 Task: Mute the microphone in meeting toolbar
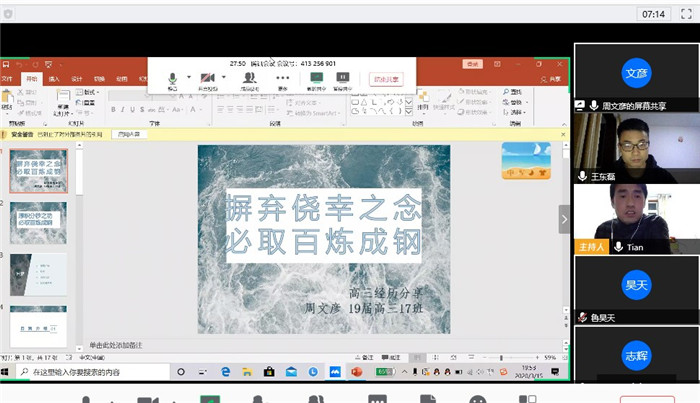coord(172,78)
